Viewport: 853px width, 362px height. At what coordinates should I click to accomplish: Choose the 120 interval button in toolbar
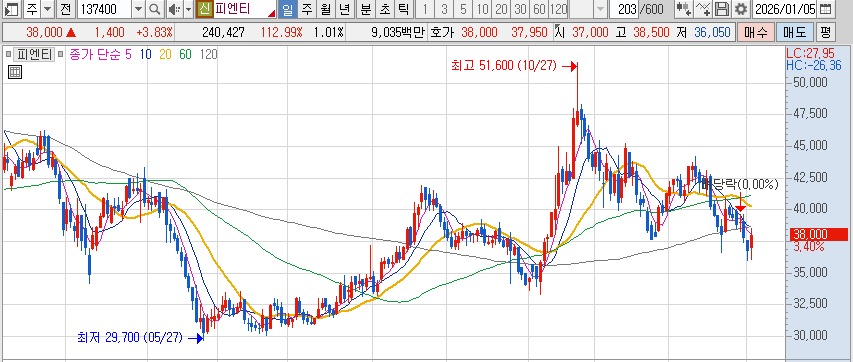click(x=558, y=9)
